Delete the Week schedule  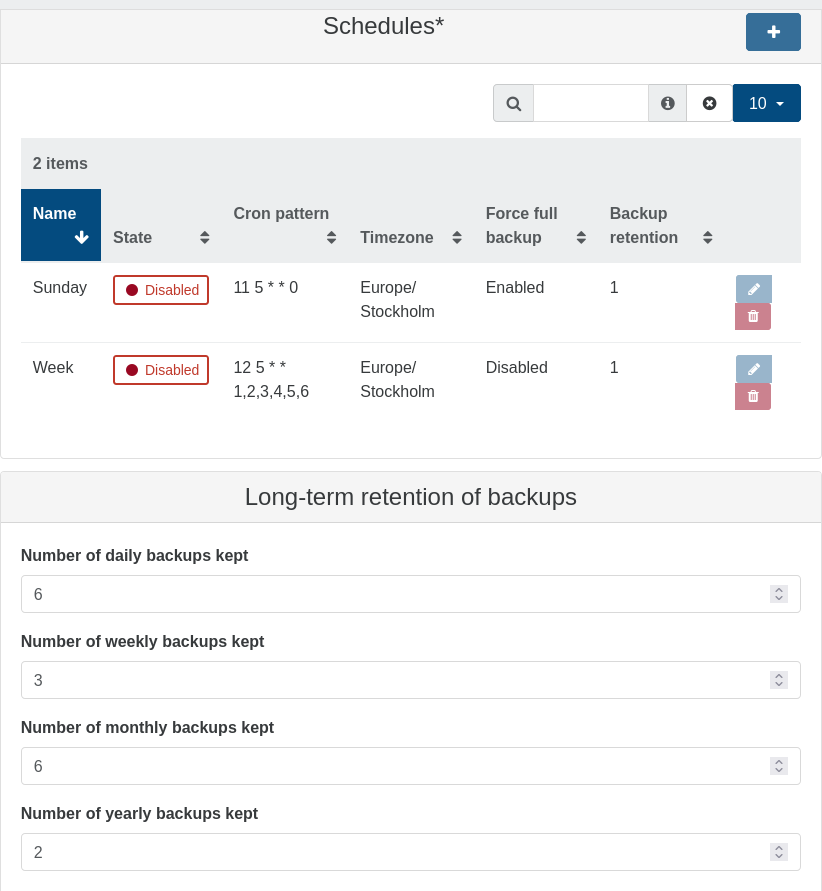753,397
